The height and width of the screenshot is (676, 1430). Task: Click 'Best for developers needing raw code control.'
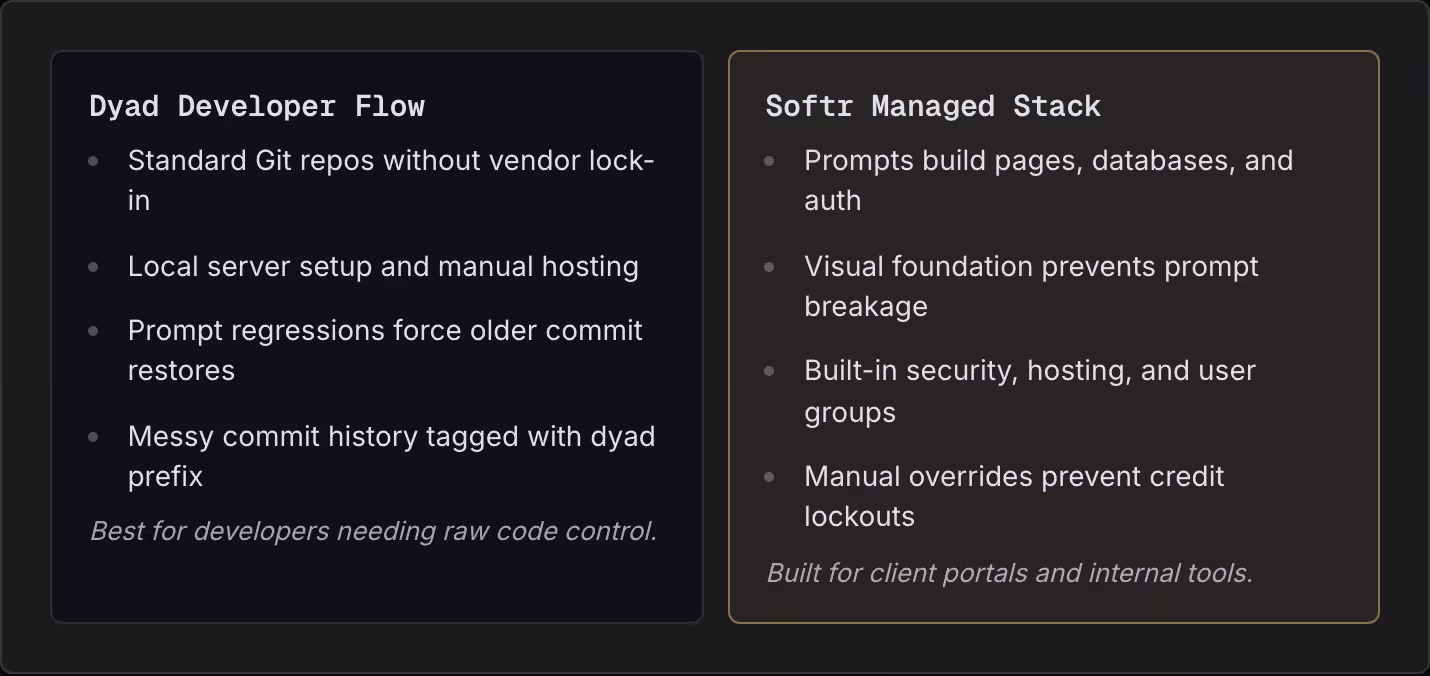coord(373,531)
